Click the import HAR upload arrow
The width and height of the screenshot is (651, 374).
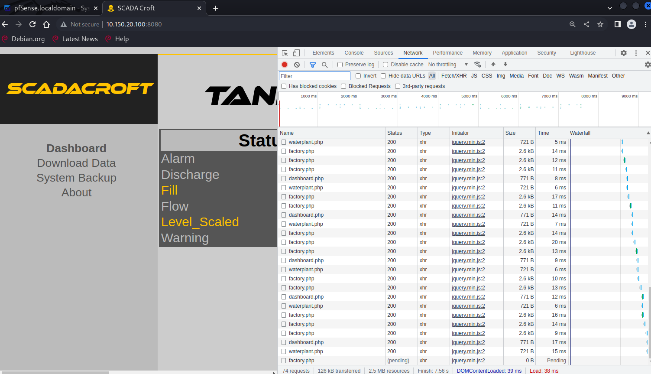click(493, 64)
